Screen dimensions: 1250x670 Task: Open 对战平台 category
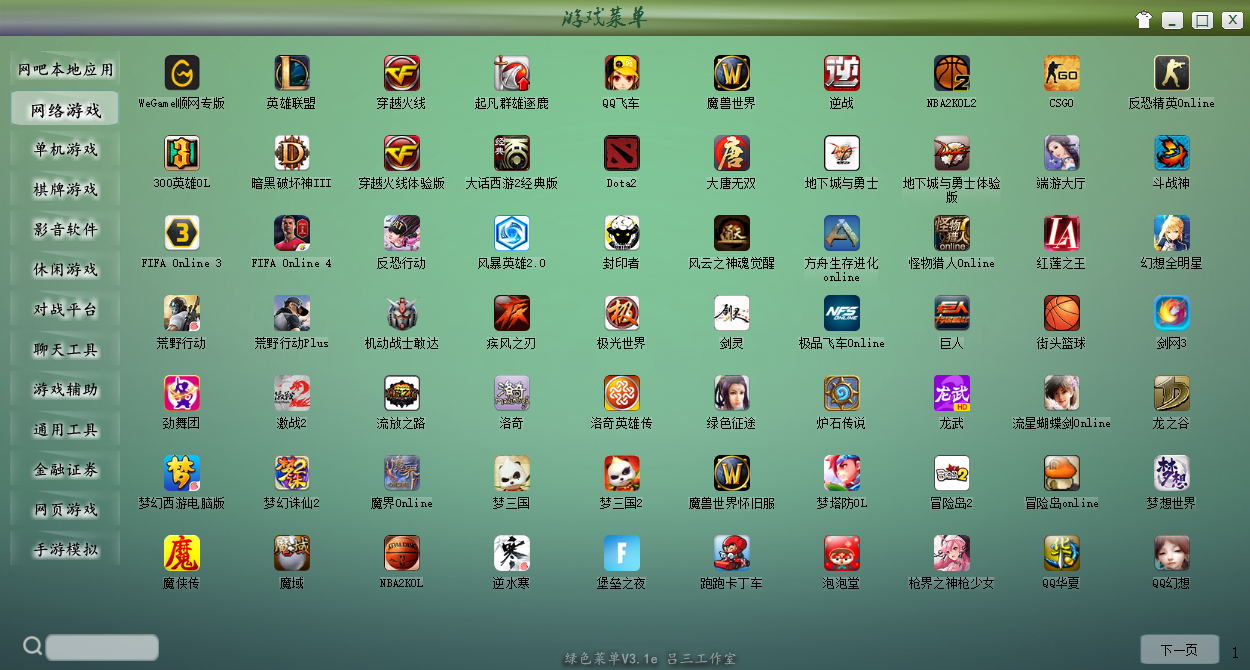[x=66, y=309]
